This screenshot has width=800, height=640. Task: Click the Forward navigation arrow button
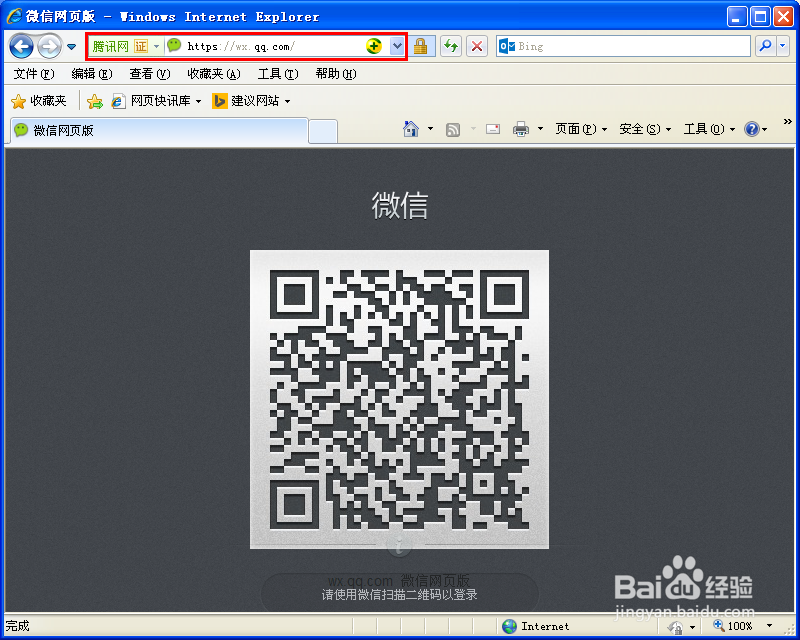tap(49, 47)
